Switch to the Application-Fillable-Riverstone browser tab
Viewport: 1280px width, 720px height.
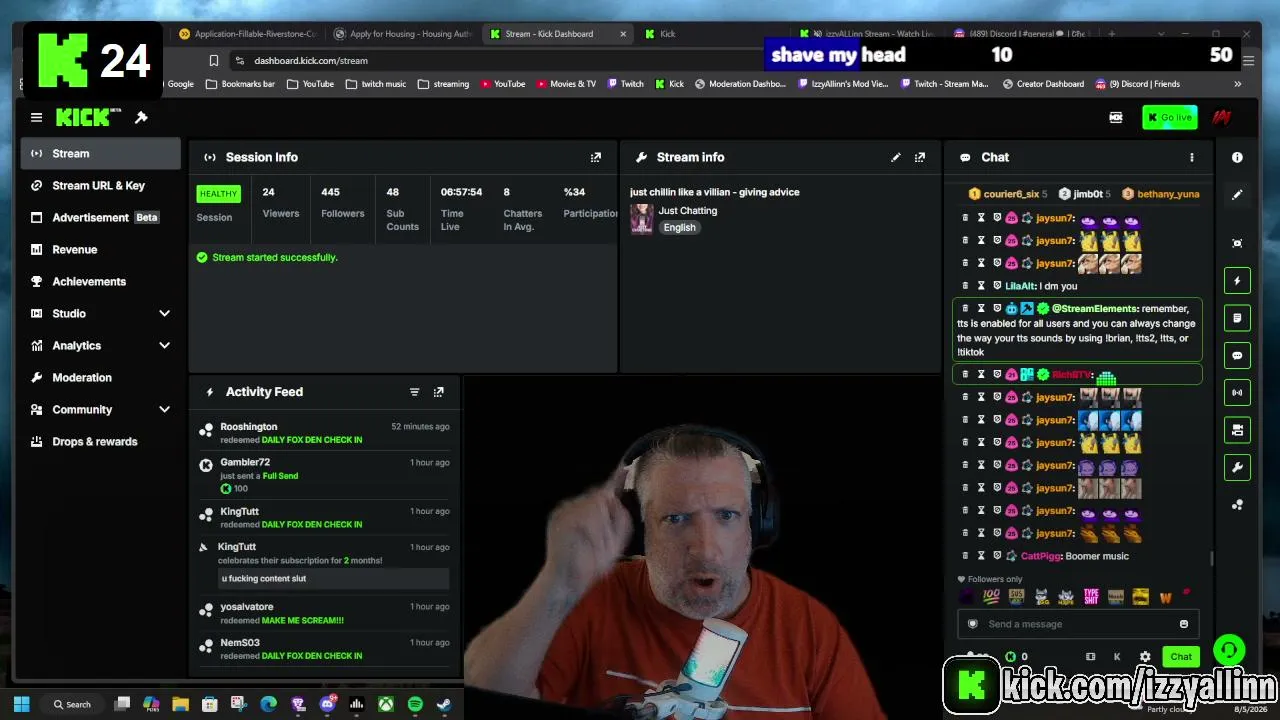(x=247, y=34)
